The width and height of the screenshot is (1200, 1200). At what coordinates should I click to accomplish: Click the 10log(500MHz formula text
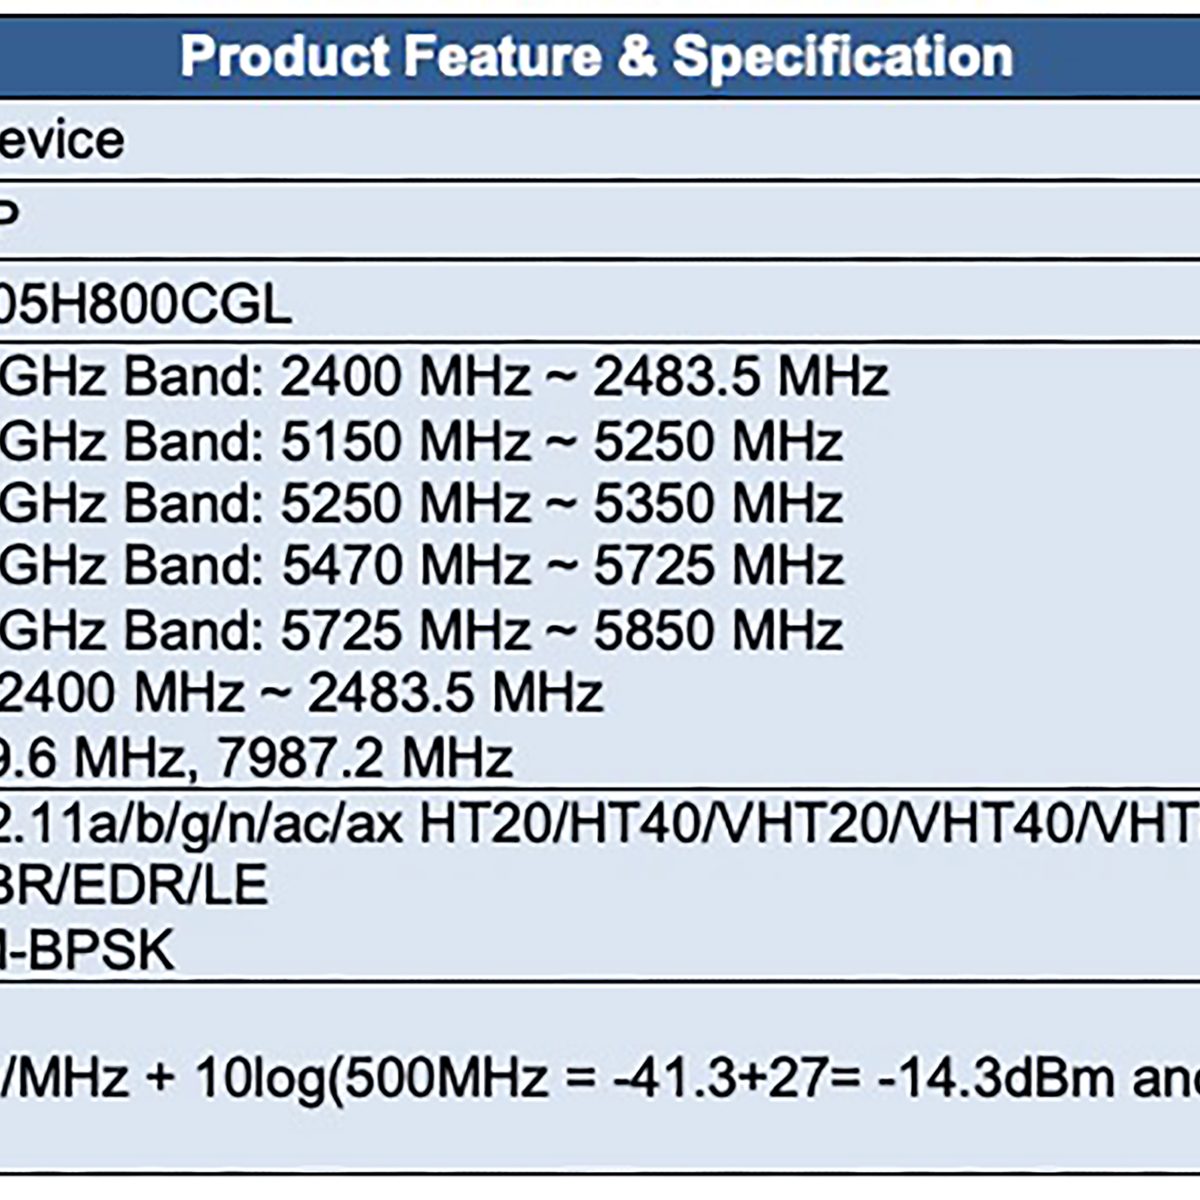pos(371,1077)
